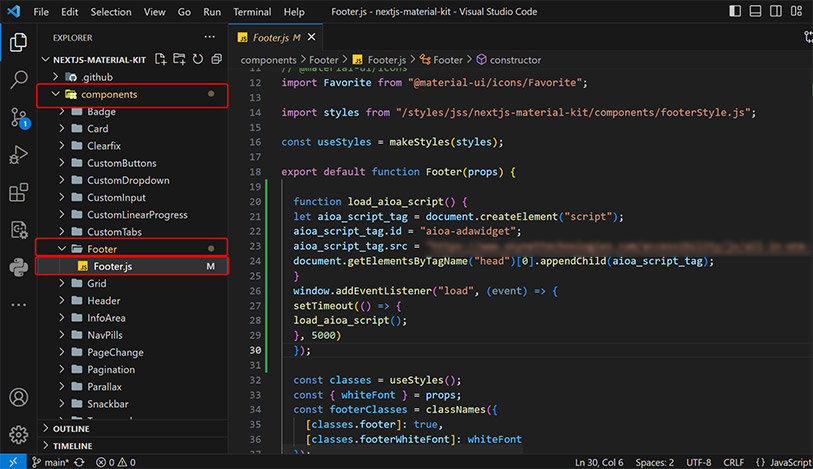813x469 pixels.
Task: Open the Accounts menu icon
Action: tap(19, 397)
